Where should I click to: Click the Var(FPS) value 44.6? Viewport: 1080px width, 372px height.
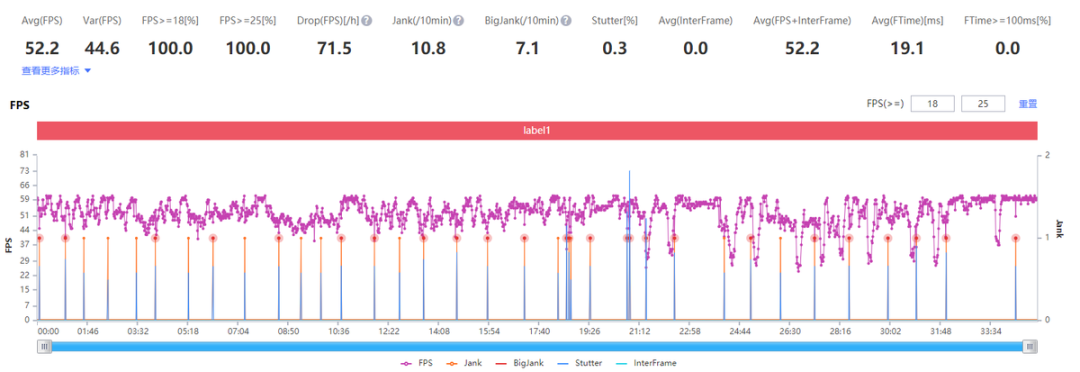[x=103, y=48]
